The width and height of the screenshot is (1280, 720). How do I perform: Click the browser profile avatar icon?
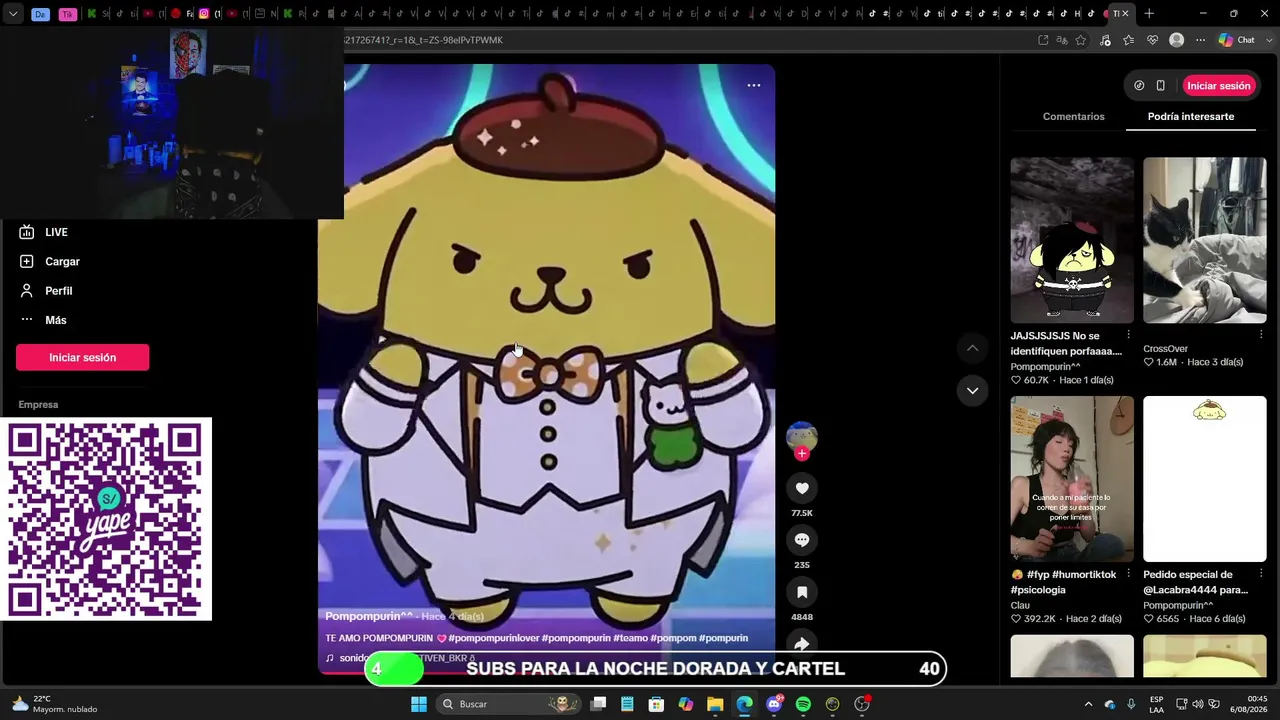1177,40
